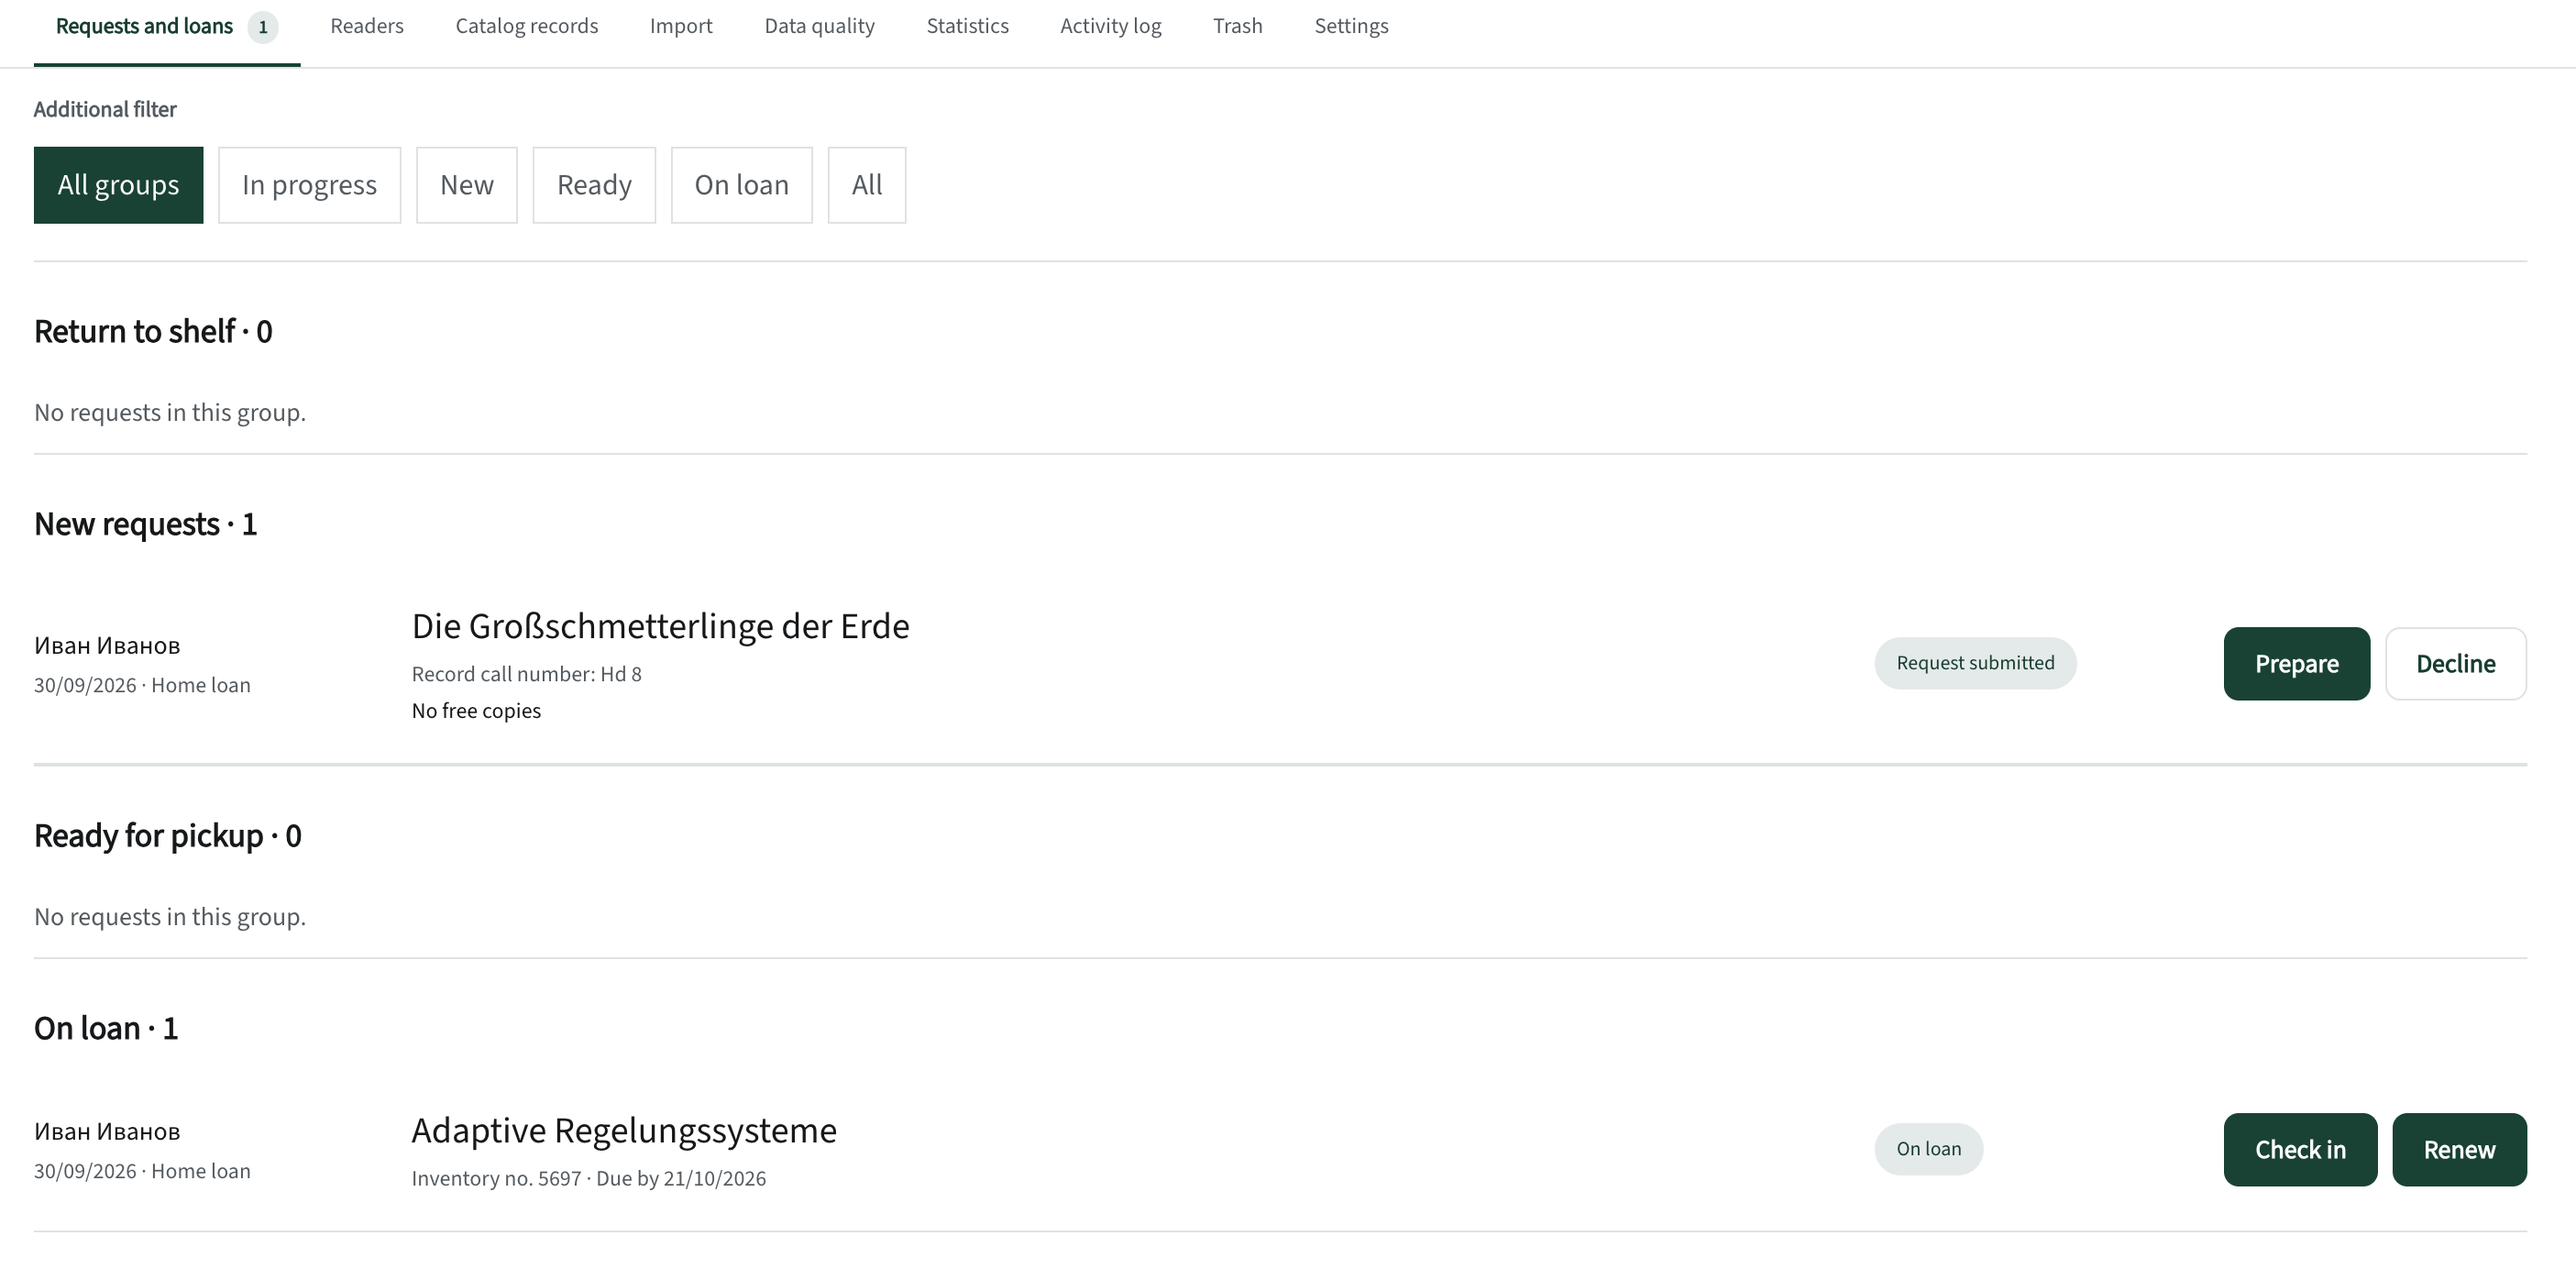The width and height of the screenshot is (2576, 1280).
Task: Go to the Settings tab
Action: click(x=1351, y=27)
